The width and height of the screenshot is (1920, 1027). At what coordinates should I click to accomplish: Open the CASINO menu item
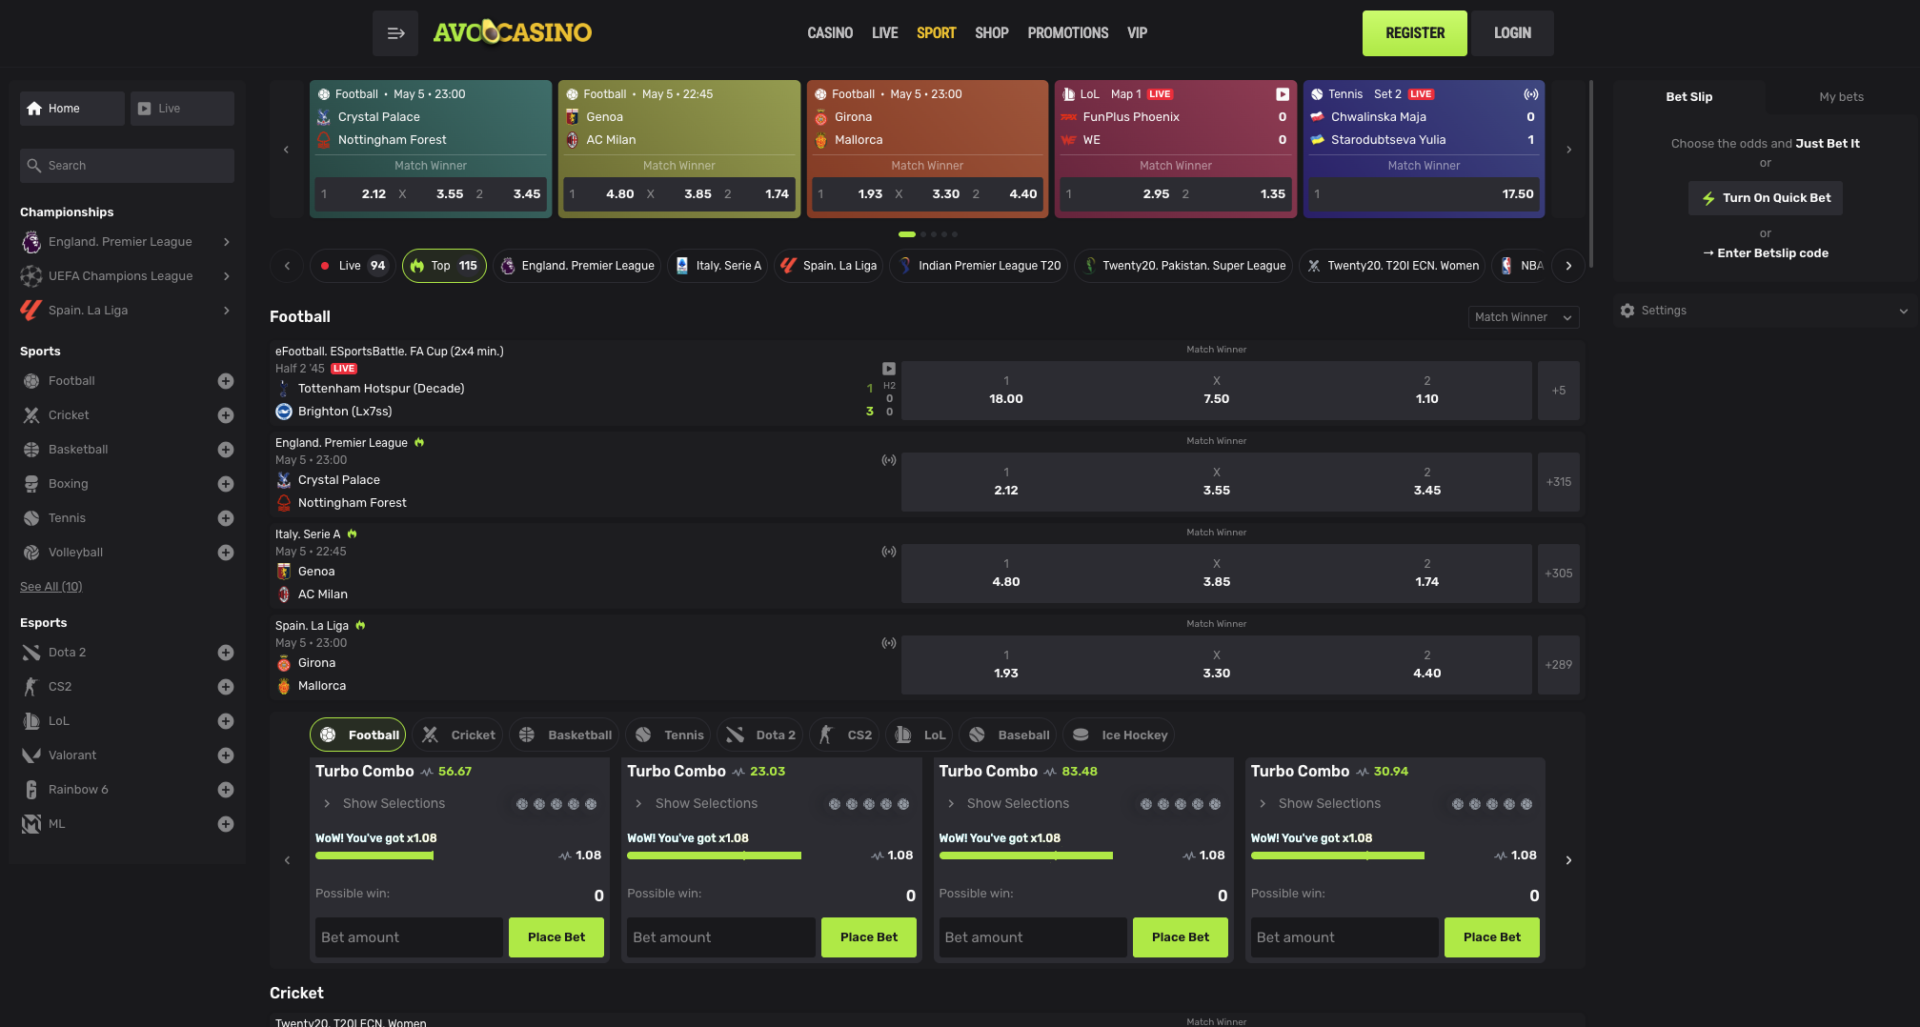click(830, 33)
